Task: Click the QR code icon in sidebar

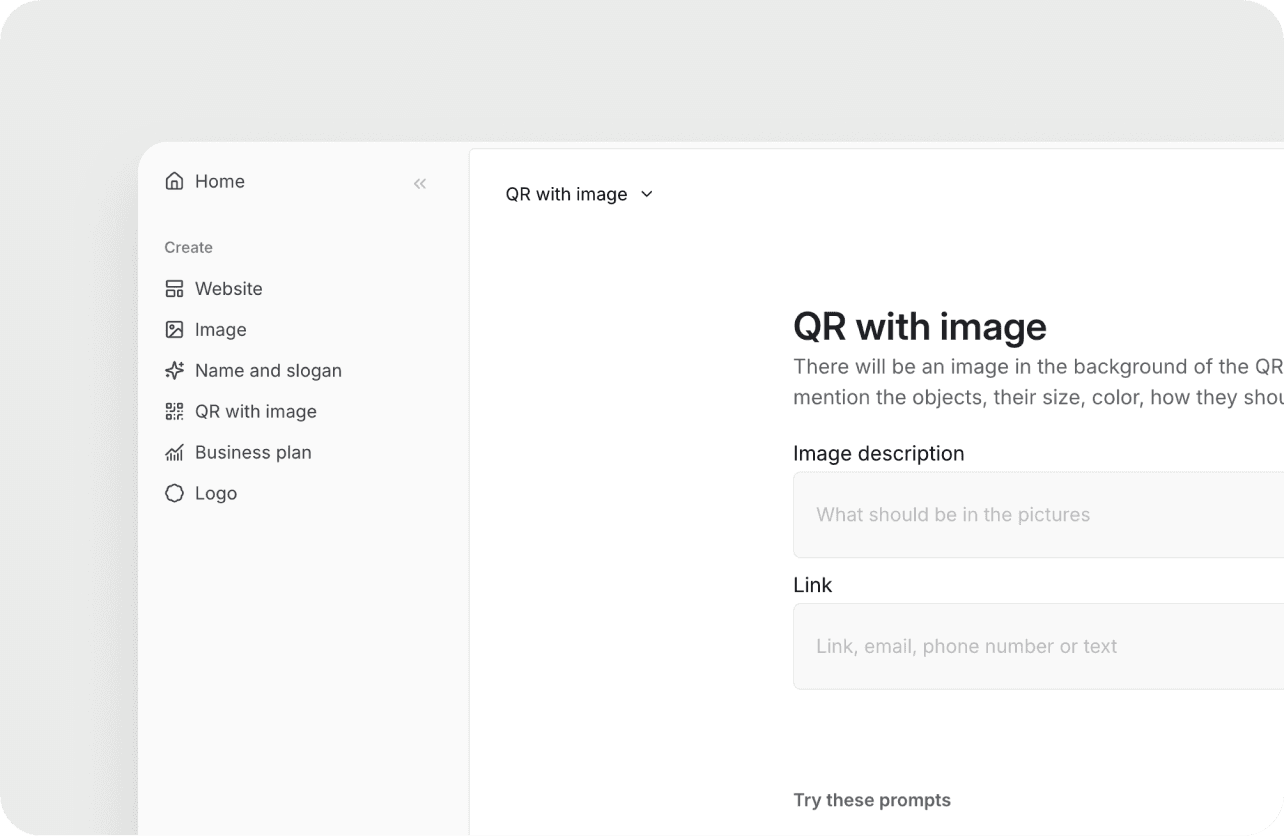Action: [174, 412]
